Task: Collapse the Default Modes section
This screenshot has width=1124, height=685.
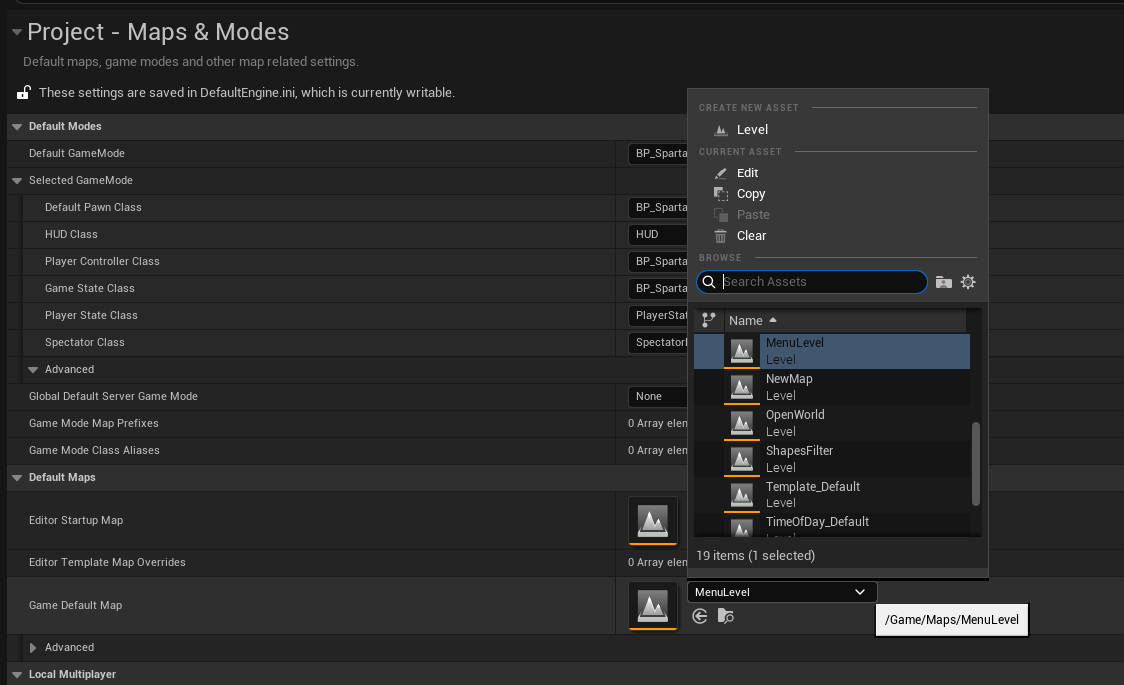Action: [x=17, y=127]
